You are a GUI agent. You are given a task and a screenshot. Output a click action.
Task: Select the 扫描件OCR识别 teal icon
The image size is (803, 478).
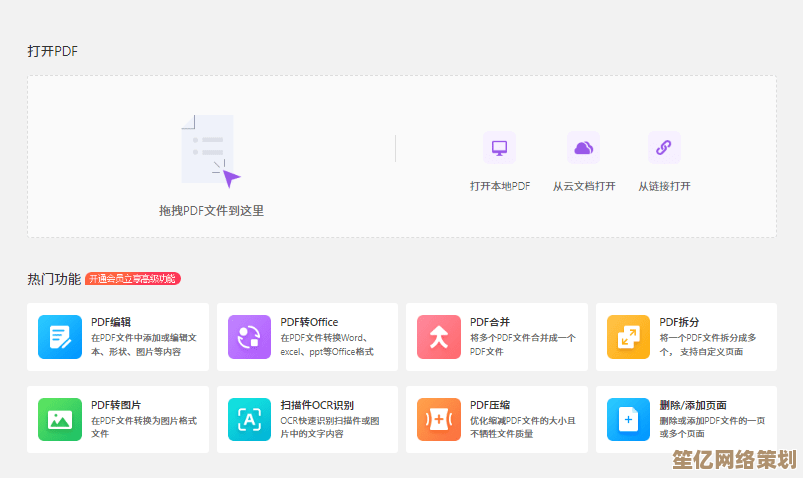(x=249, y=420)
